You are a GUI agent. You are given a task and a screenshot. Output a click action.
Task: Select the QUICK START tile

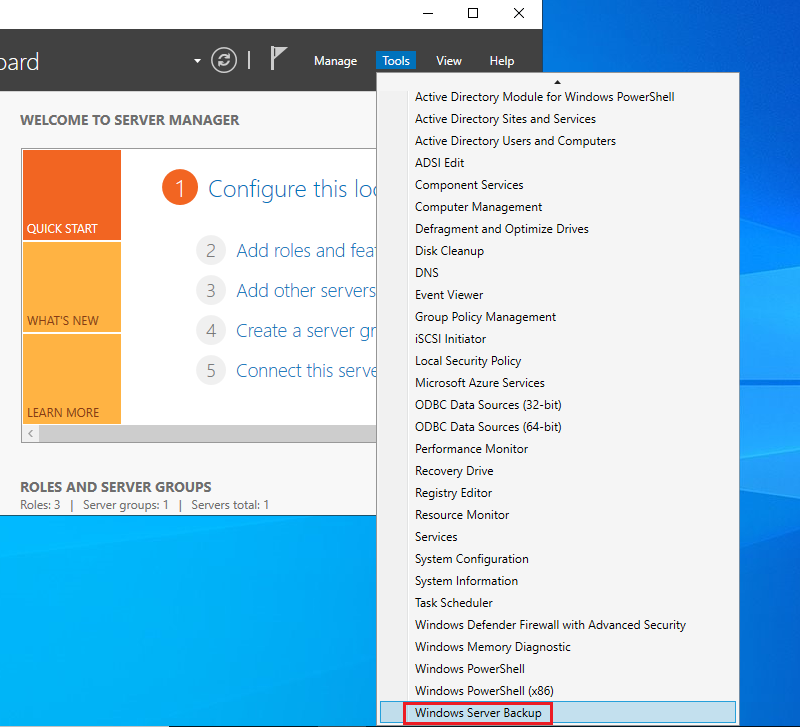(71, 195)
